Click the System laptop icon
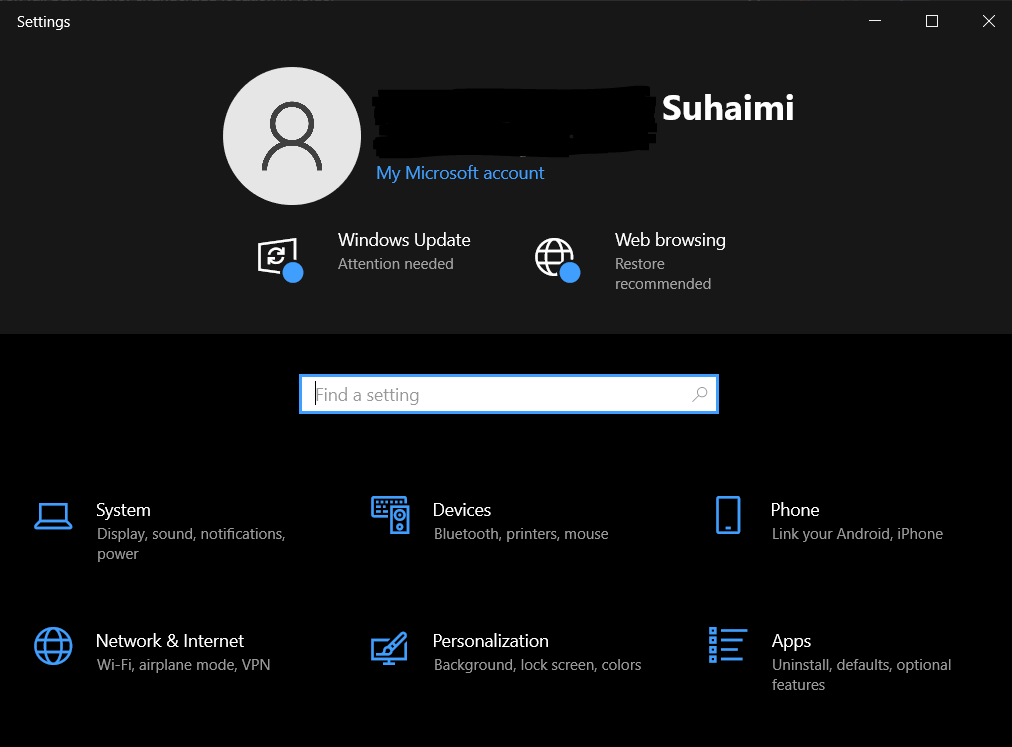1012x747 pixels. coord(53,516)
